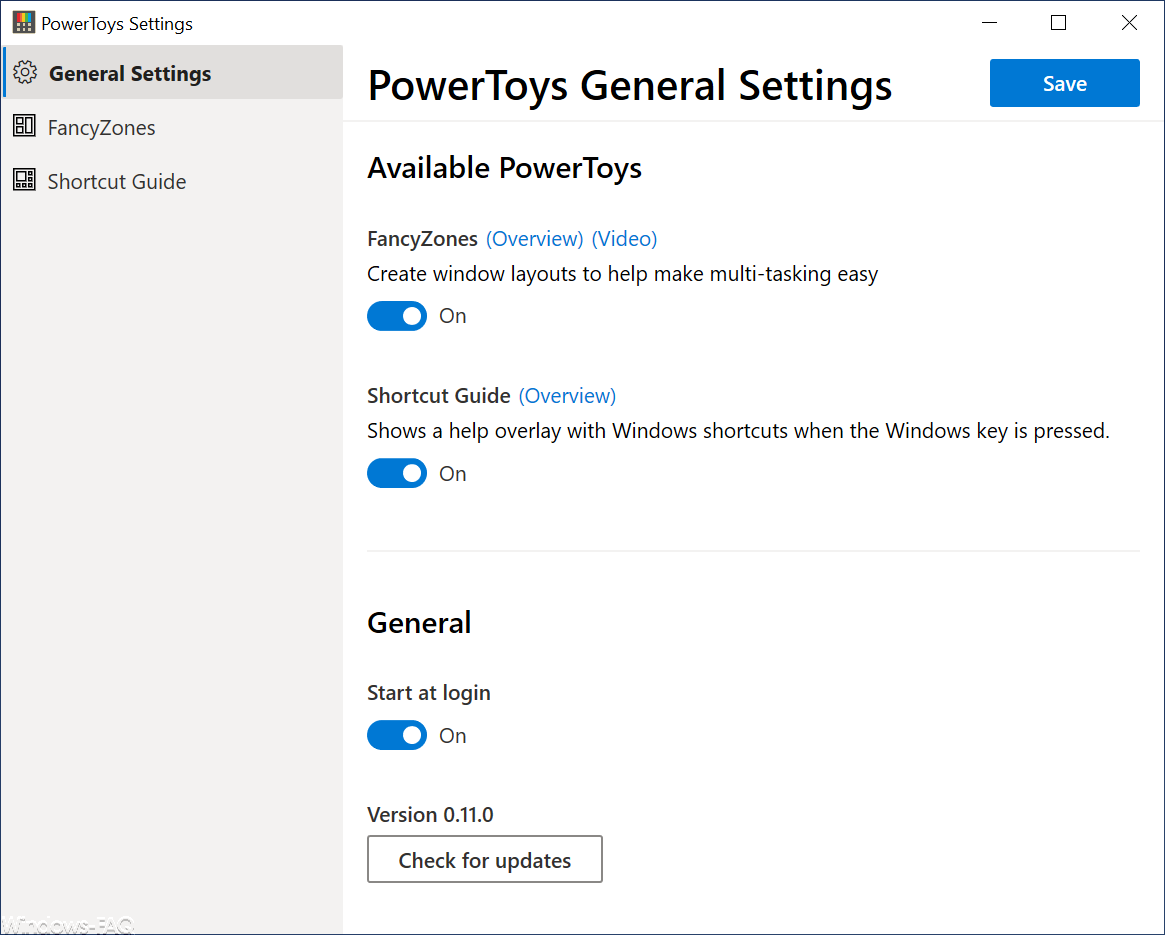Image resolution: width=1165 pixels, height=935 pixels.
Task: Save the PowerToys settings
Action: coord(1064,83)
